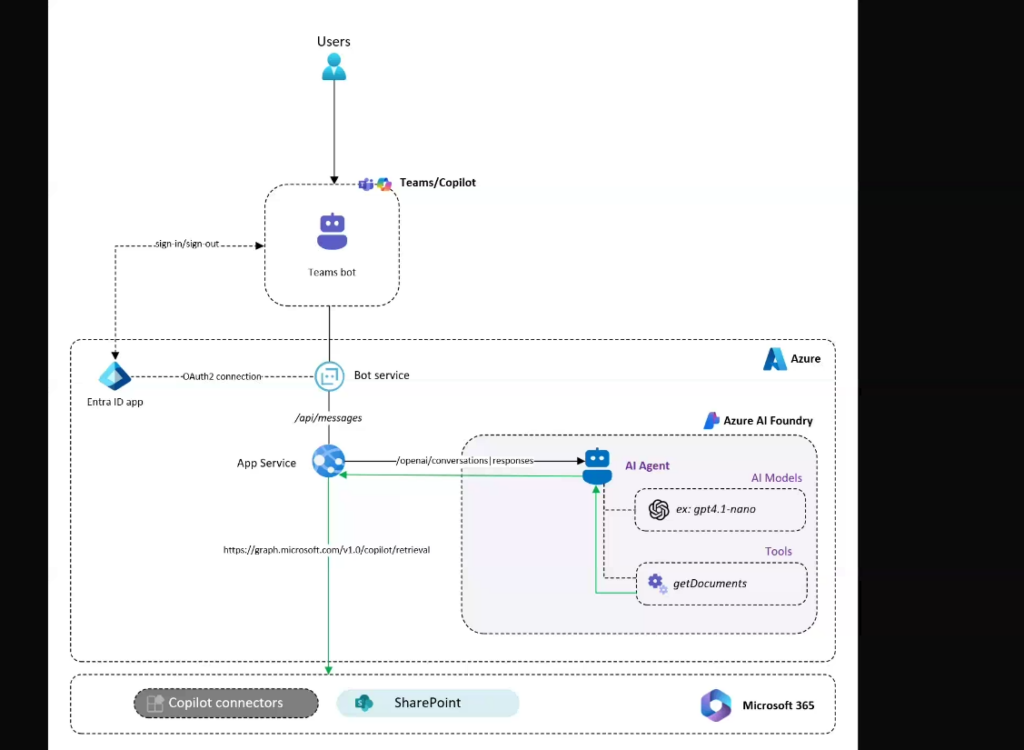The image size is (1024, 750).
Task: Click the 'Bot service' label
Action: tap(381, 375)
